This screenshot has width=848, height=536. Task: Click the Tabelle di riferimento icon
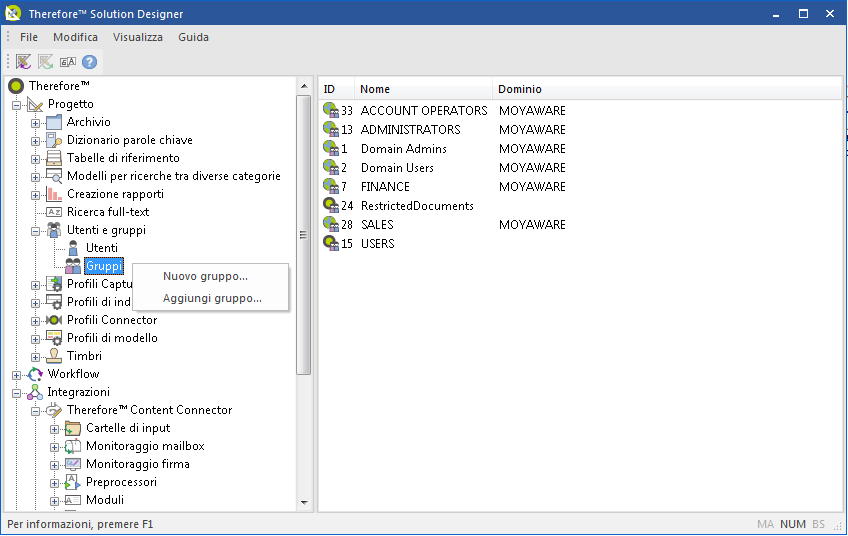54,158
